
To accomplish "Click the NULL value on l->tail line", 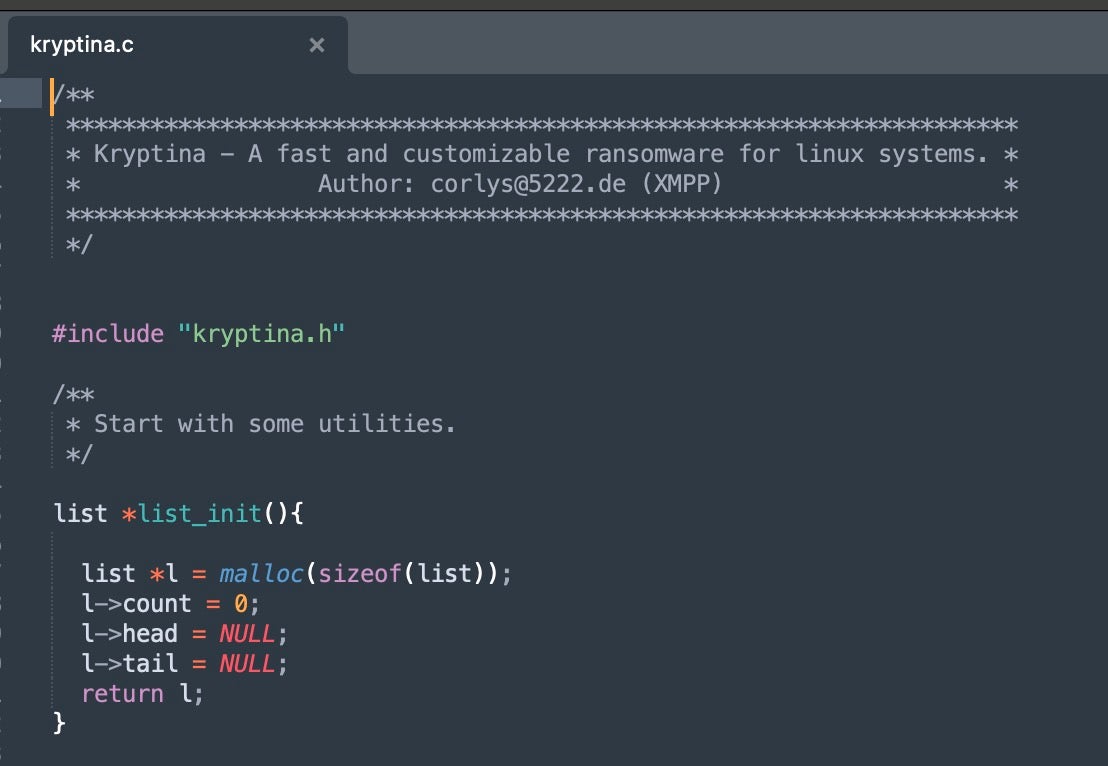I will (246, 664).
